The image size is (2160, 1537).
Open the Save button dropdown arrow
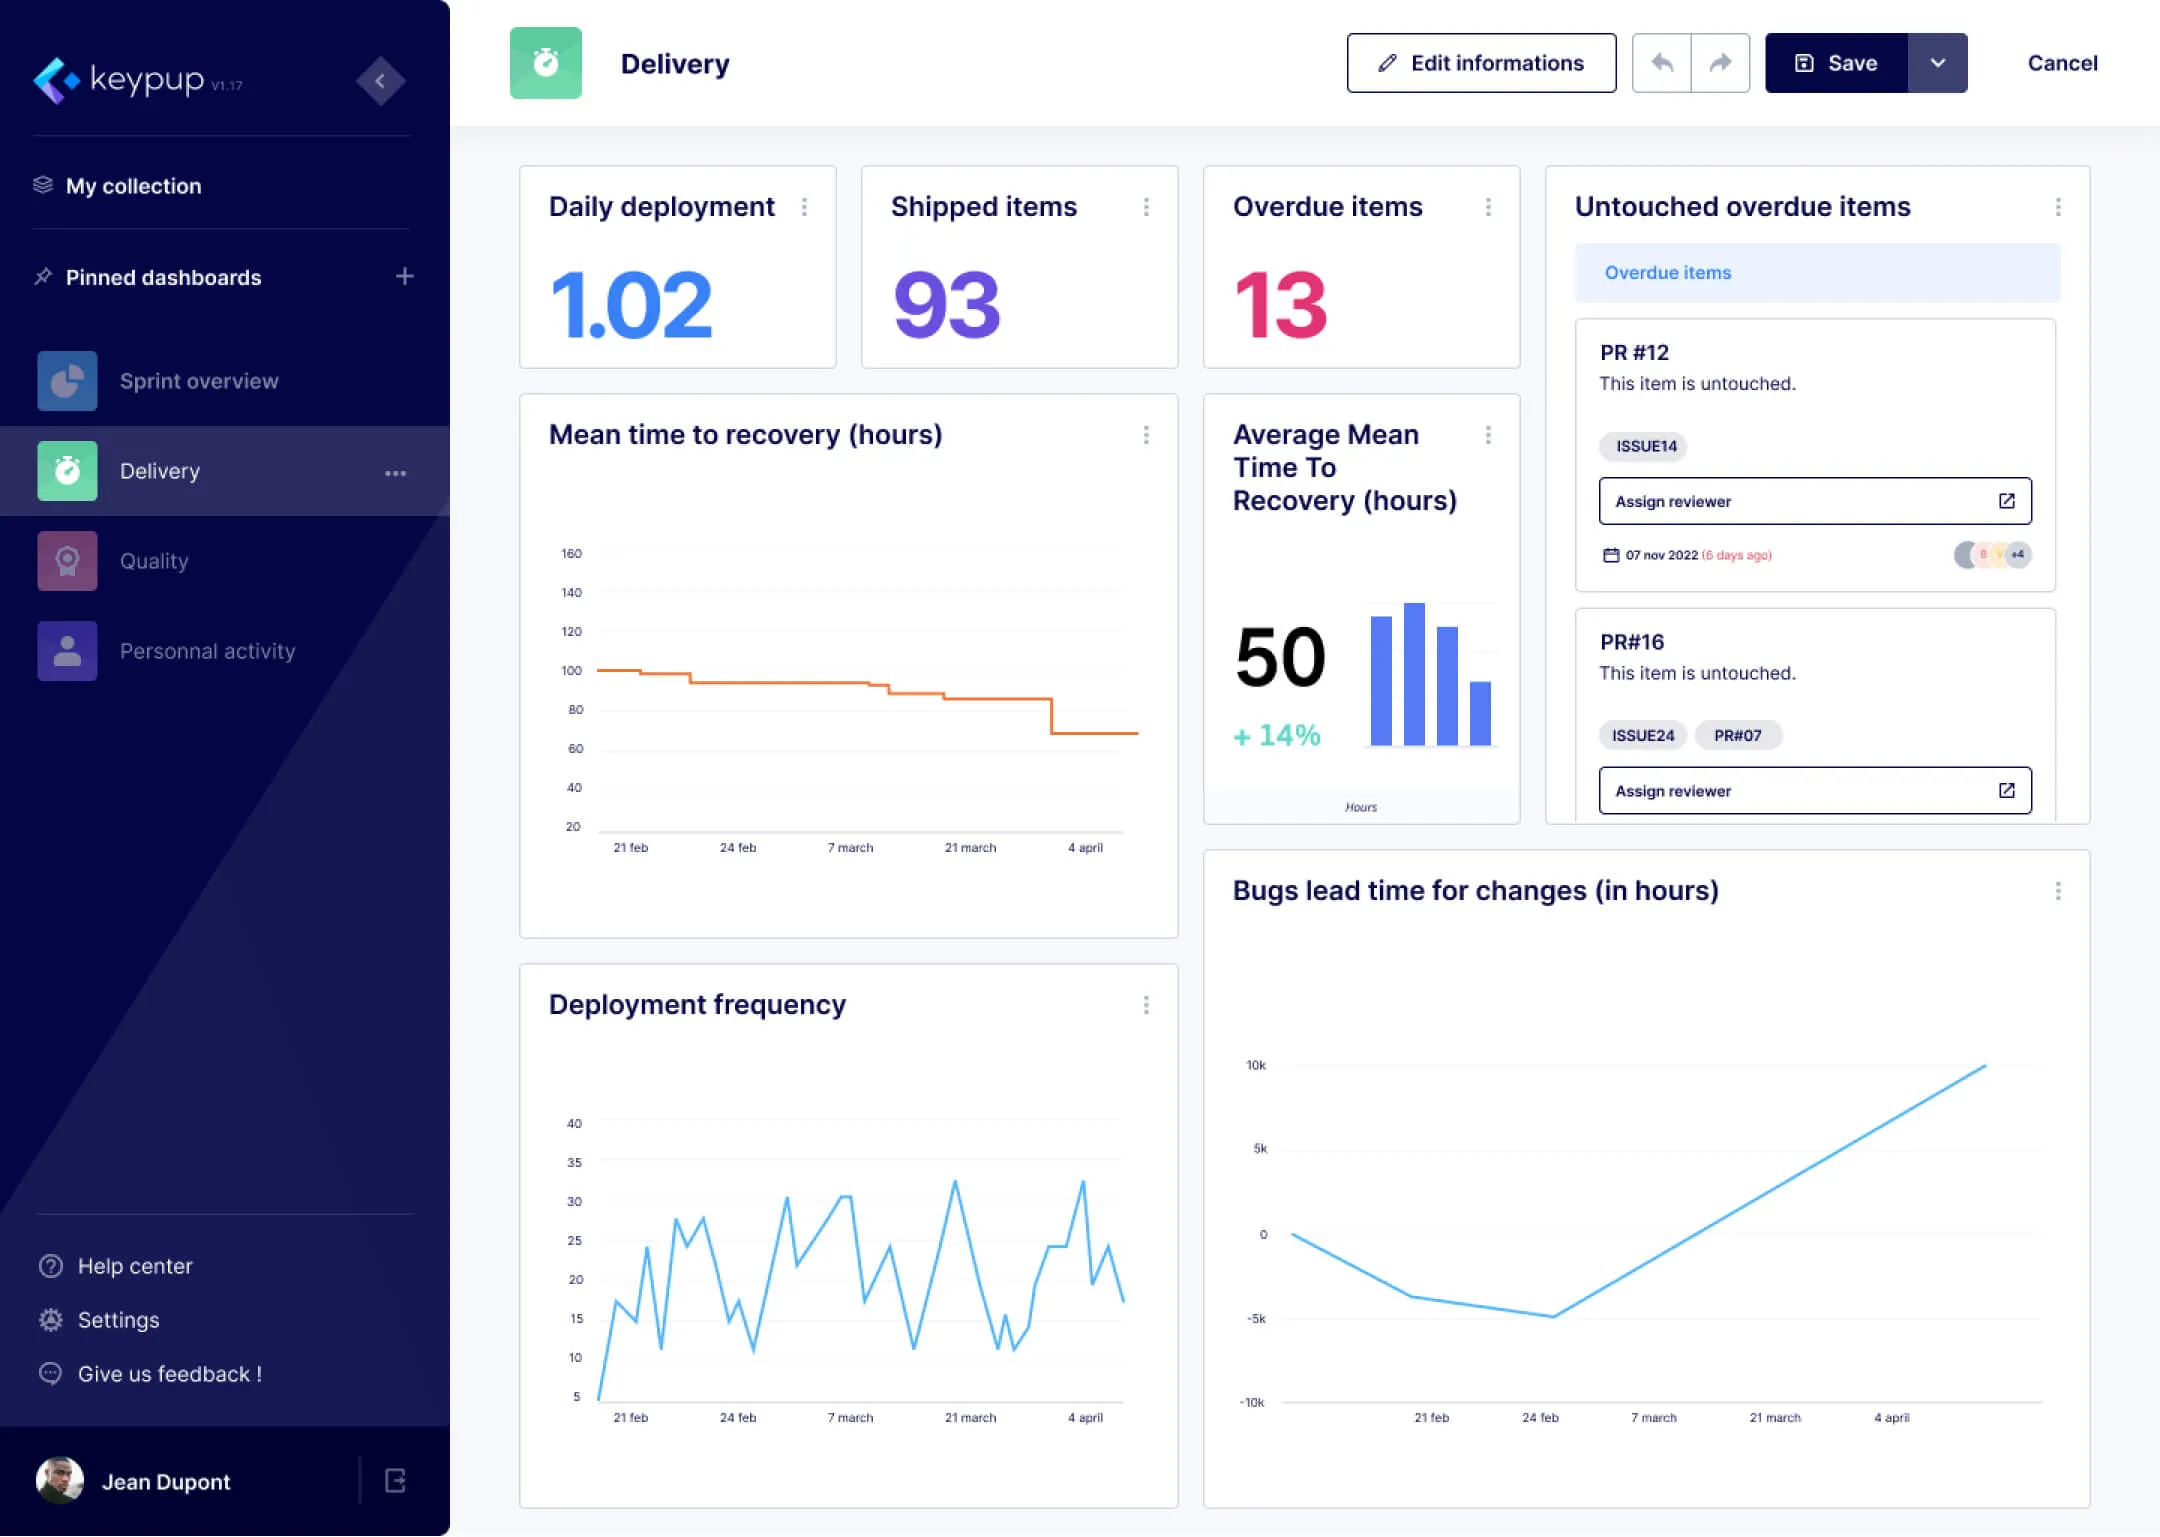click(1938, 62)
